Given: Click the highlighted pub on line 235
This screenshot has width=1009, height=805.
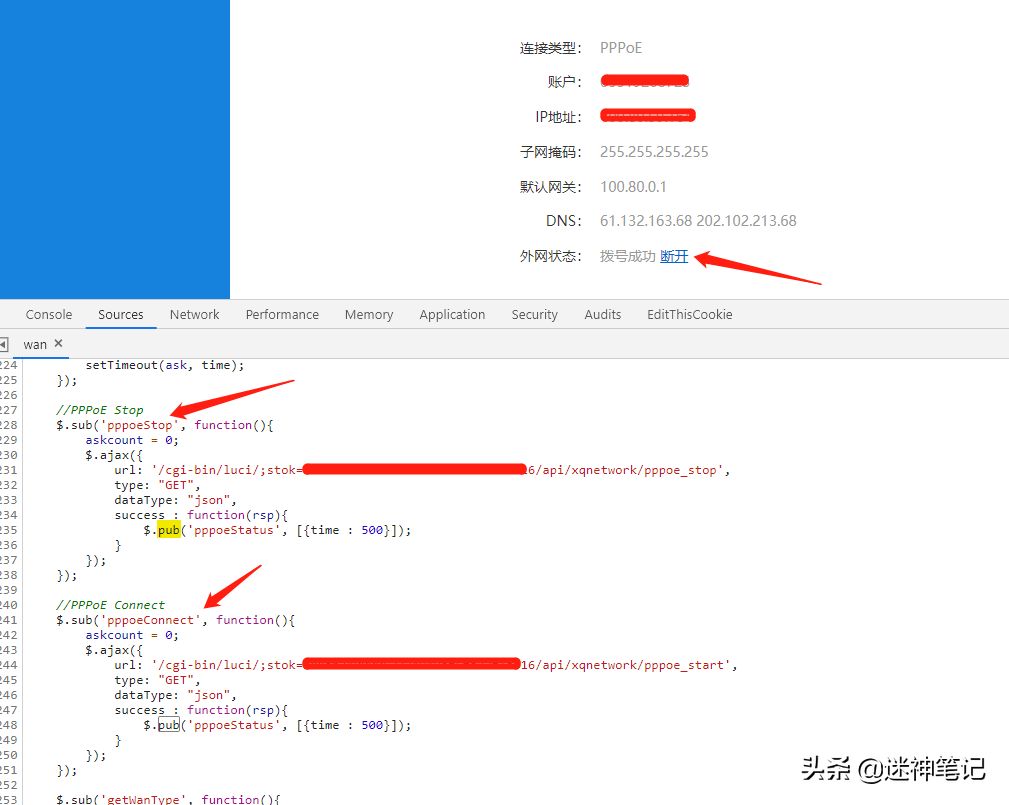Looking at the screenshot, I should pos(169,530).
